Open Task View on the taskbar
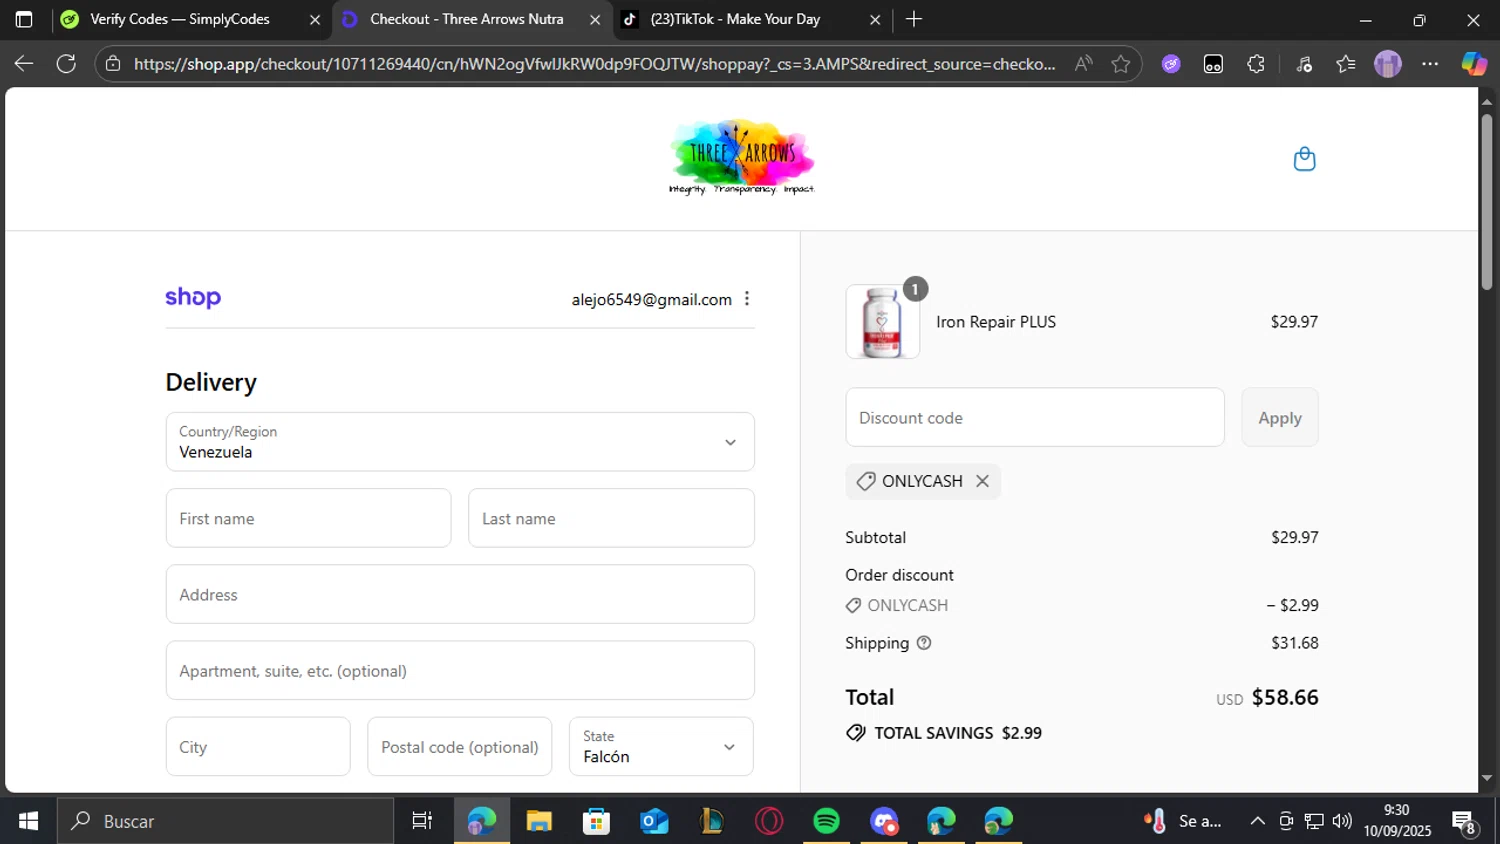This screenshot has height=844, width=1500. pos(422,821)
